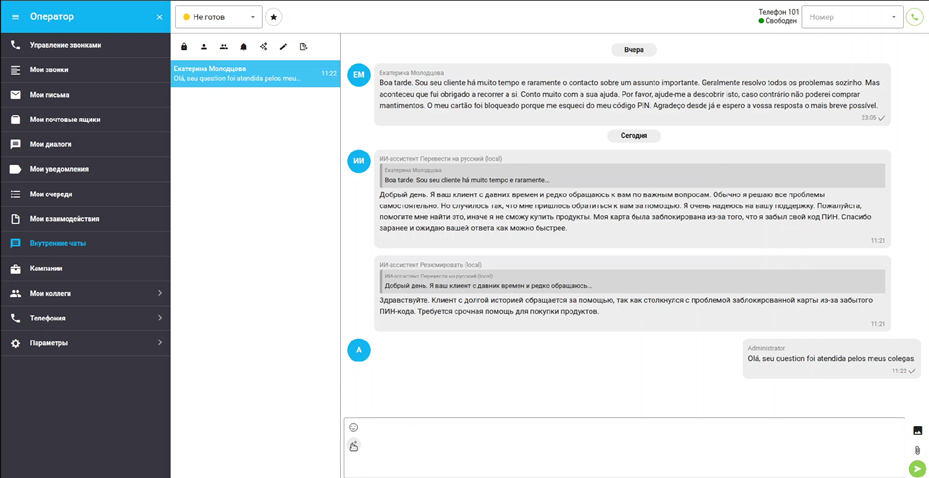Click the green phone call button
The height and width of the screenshot is (478, 929).
point(914,17)
